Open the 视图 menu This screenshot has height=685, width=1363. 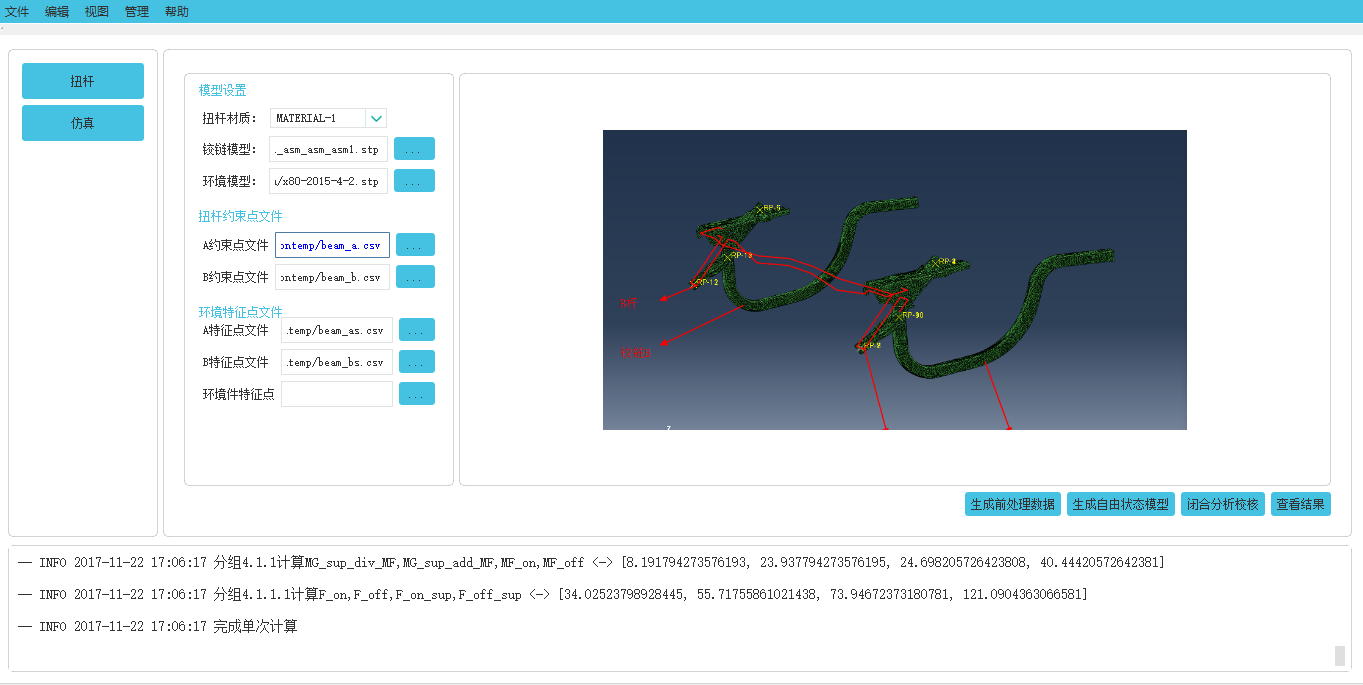tap(97, 12)
